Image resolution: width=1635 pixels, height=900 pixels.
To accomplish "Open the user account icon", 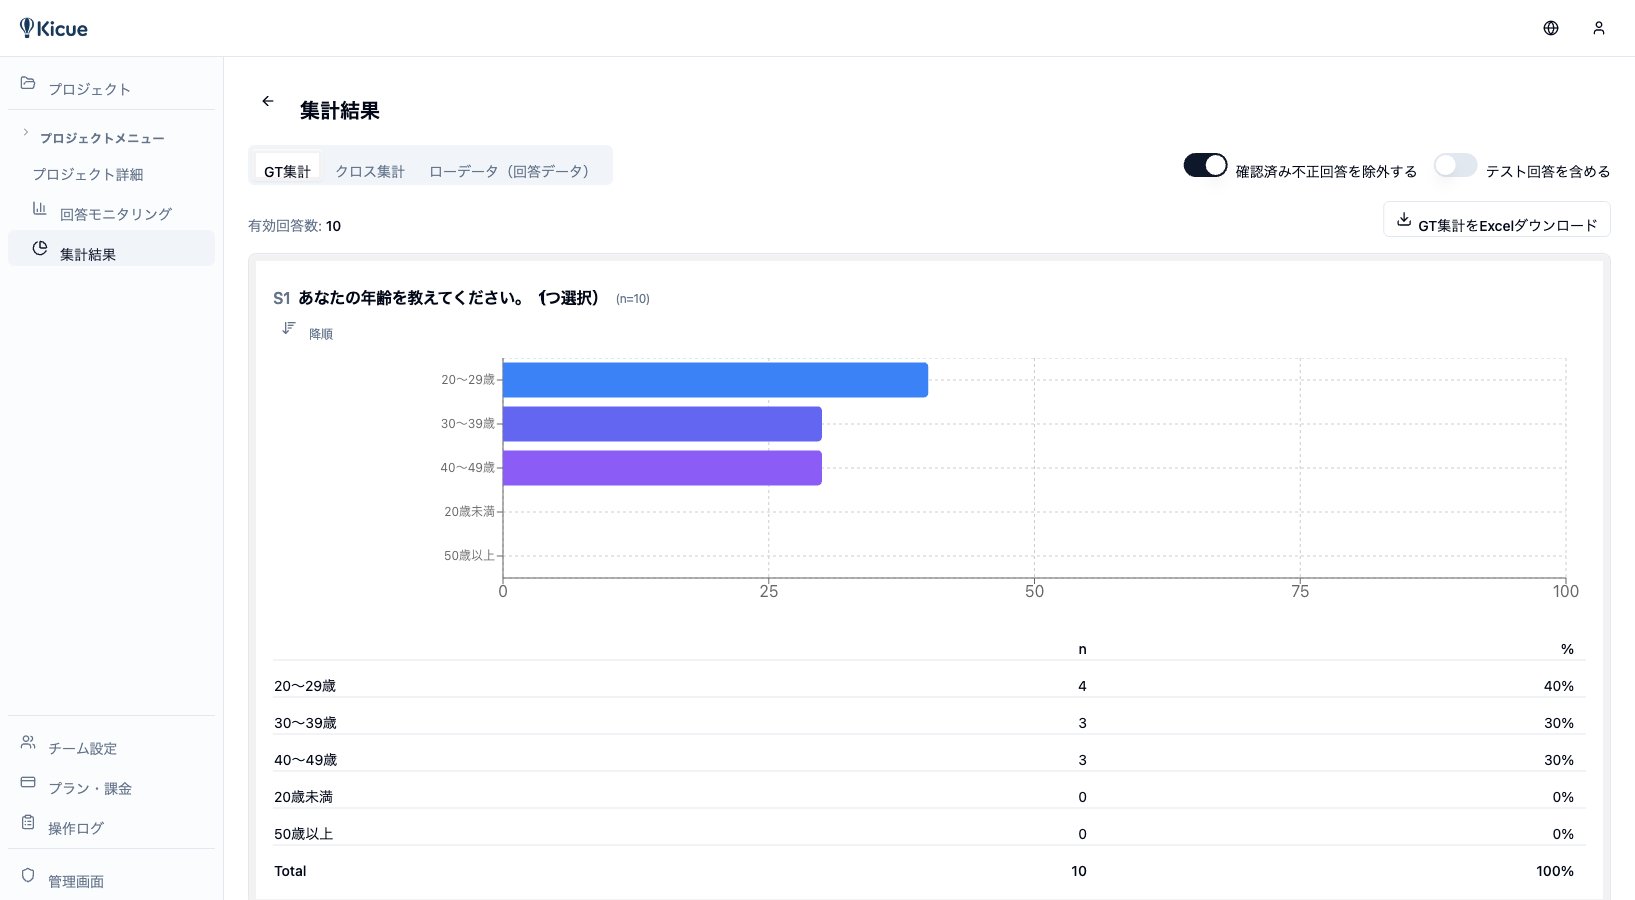I will coord(1599,28).
